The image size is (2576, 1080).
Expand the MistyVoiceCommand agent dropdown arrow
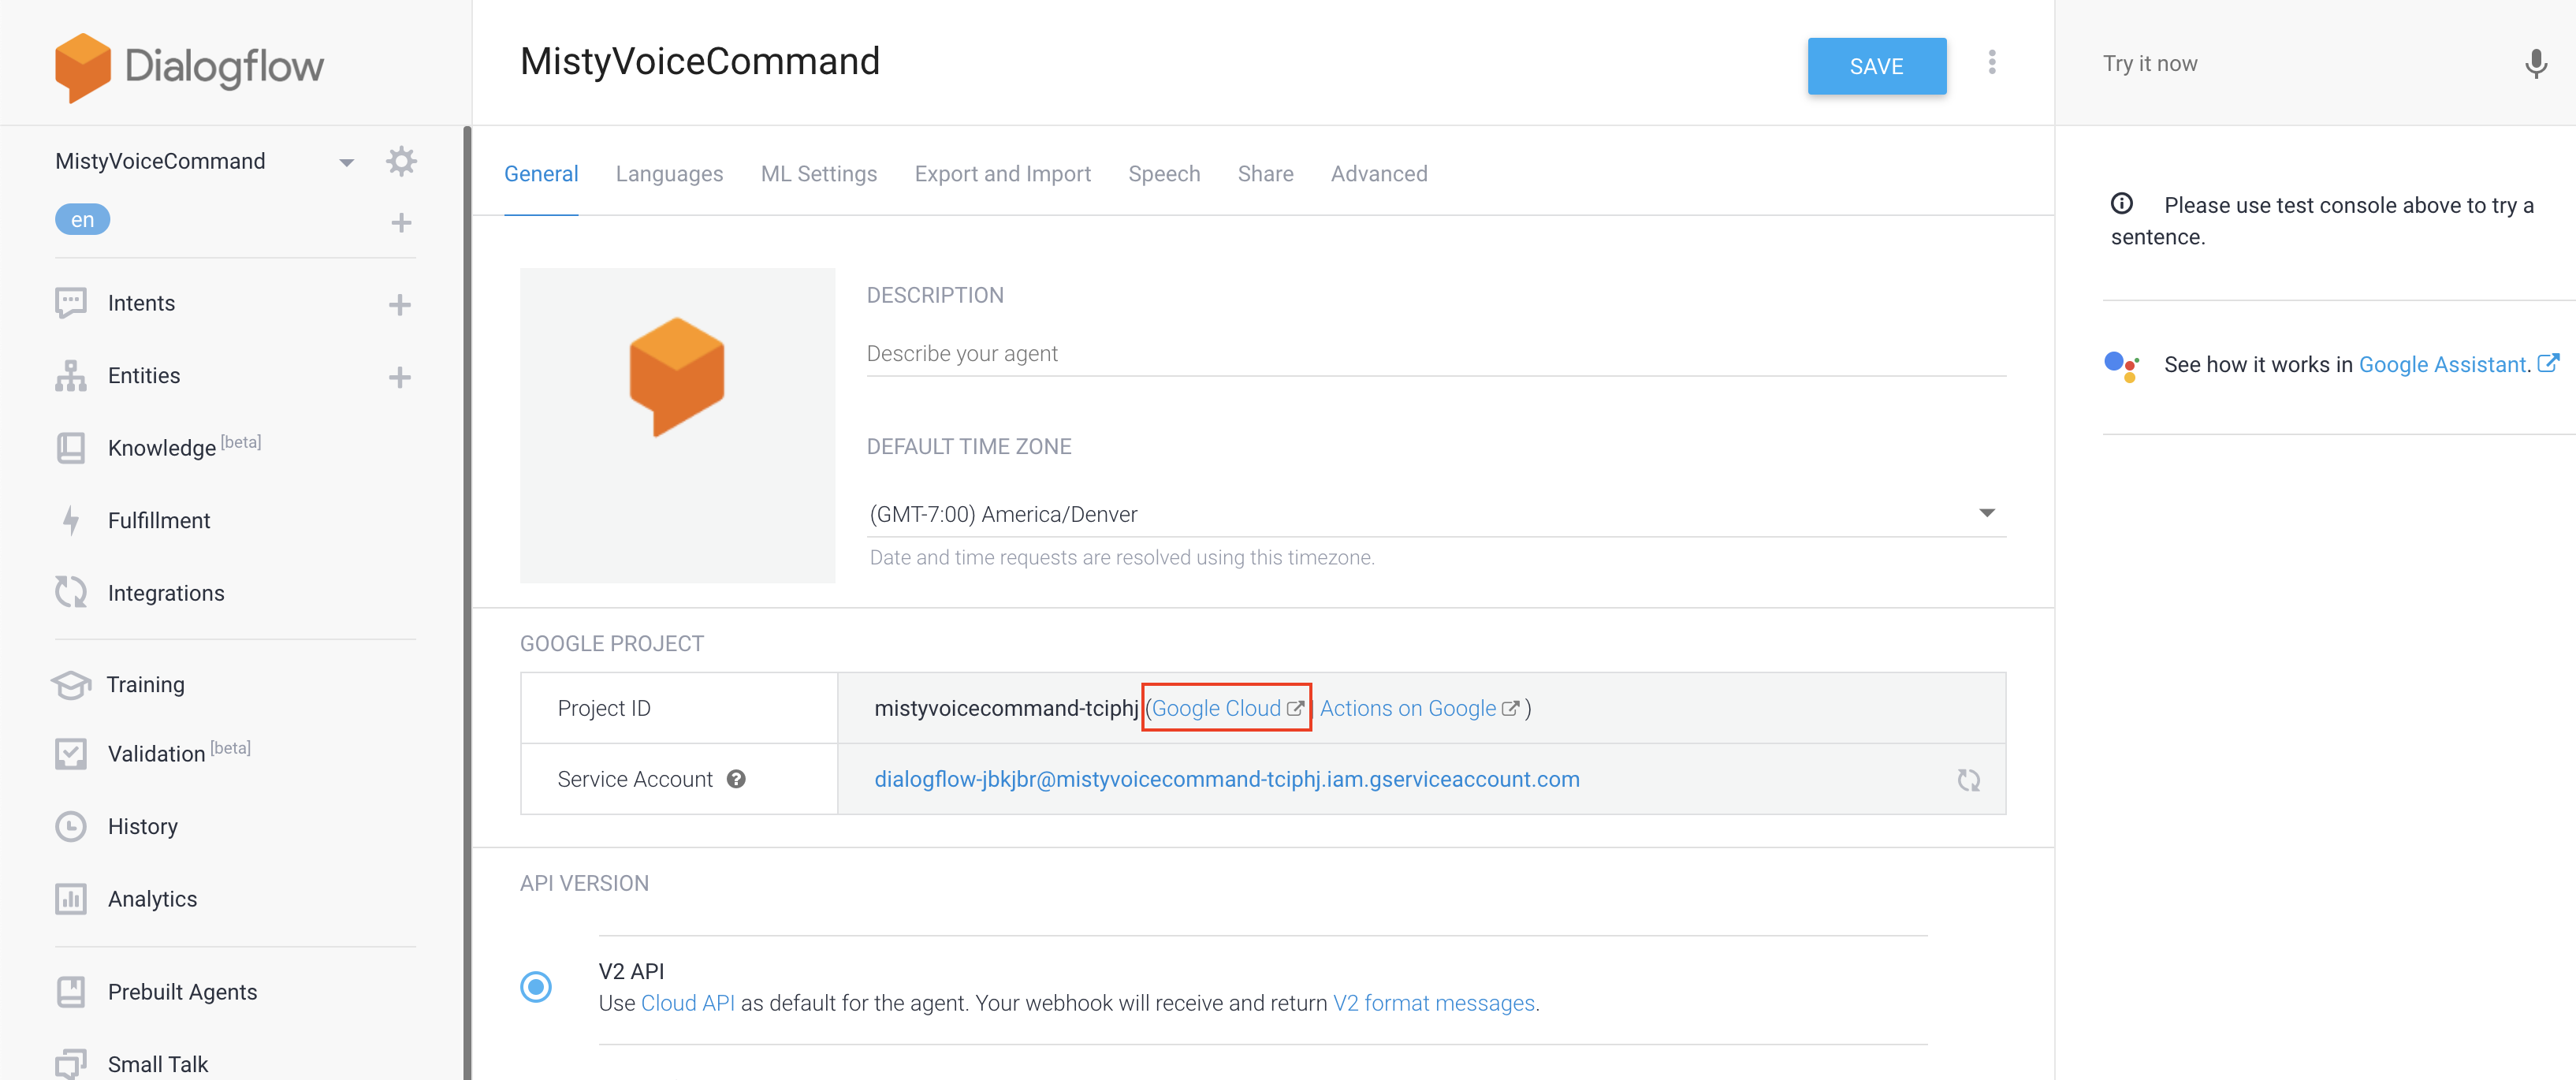(x=346, y=162)
